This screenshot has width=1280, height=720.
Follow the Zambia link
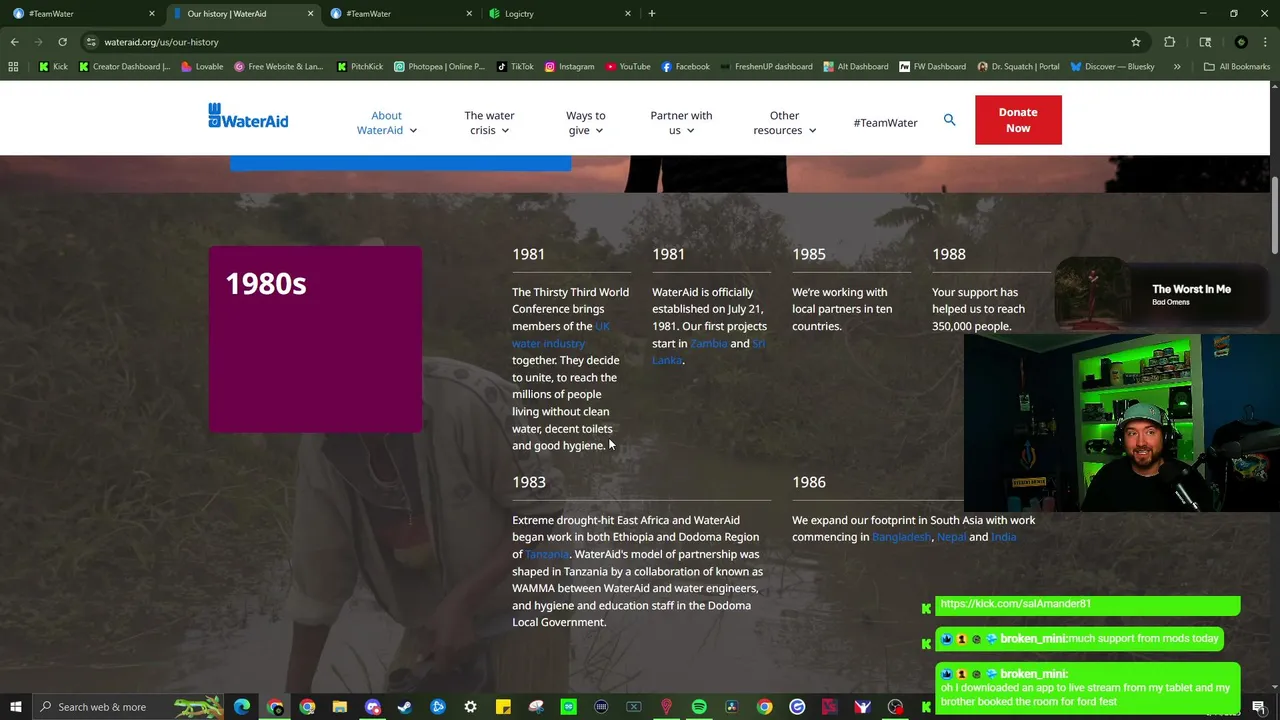(x=709, y=343)
